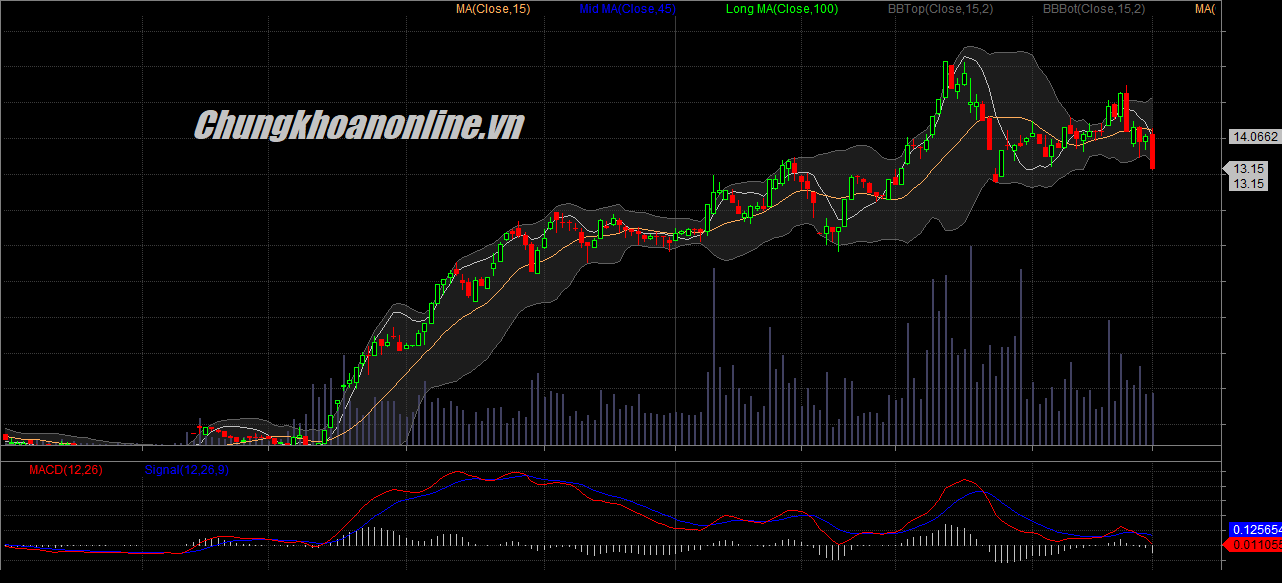Click the lower 13.15 price tag
The image size is (1282, 583).
pyautogui.click(x=1249, y=184)
